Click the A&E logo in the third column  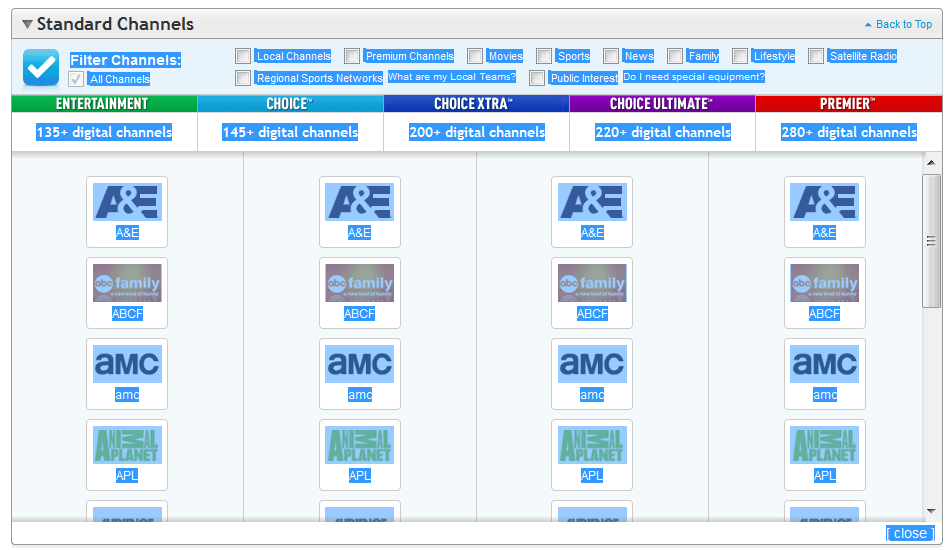[x=592, y=202]
